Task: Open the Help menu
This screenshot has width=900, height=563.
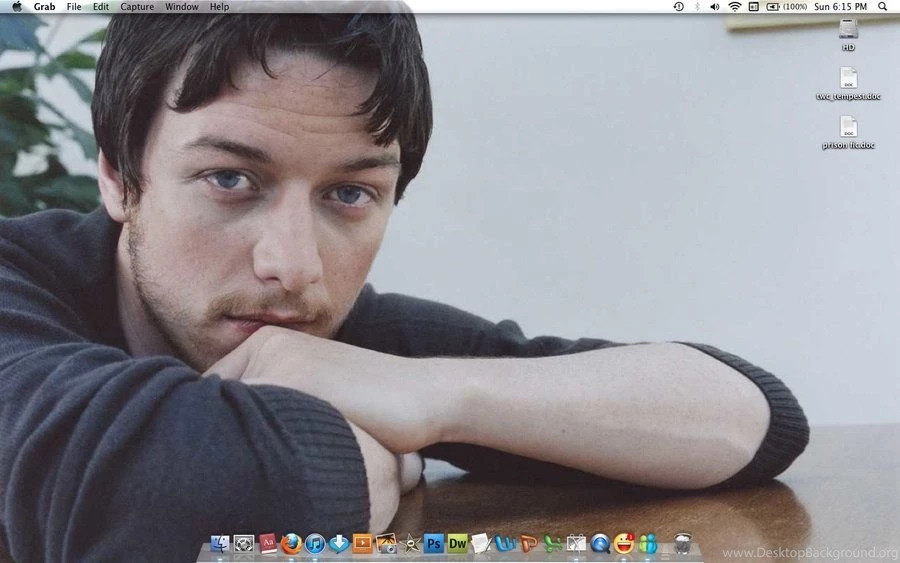Action: [x=219, y=7]
